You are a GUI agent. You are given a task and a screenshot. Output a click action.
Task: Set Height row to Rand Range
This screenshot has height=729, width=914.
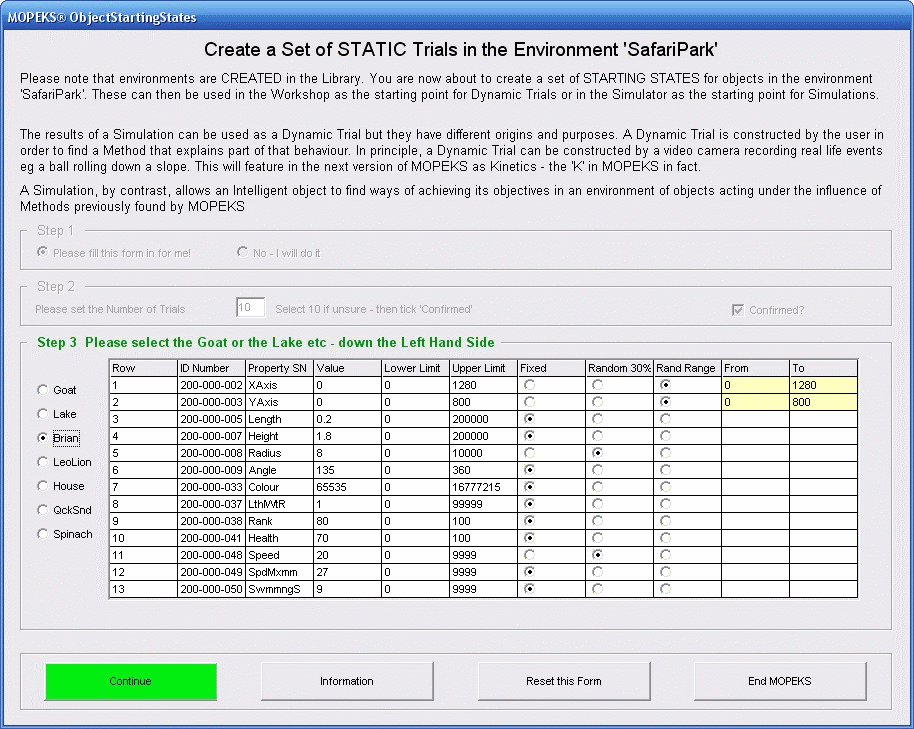665,435
